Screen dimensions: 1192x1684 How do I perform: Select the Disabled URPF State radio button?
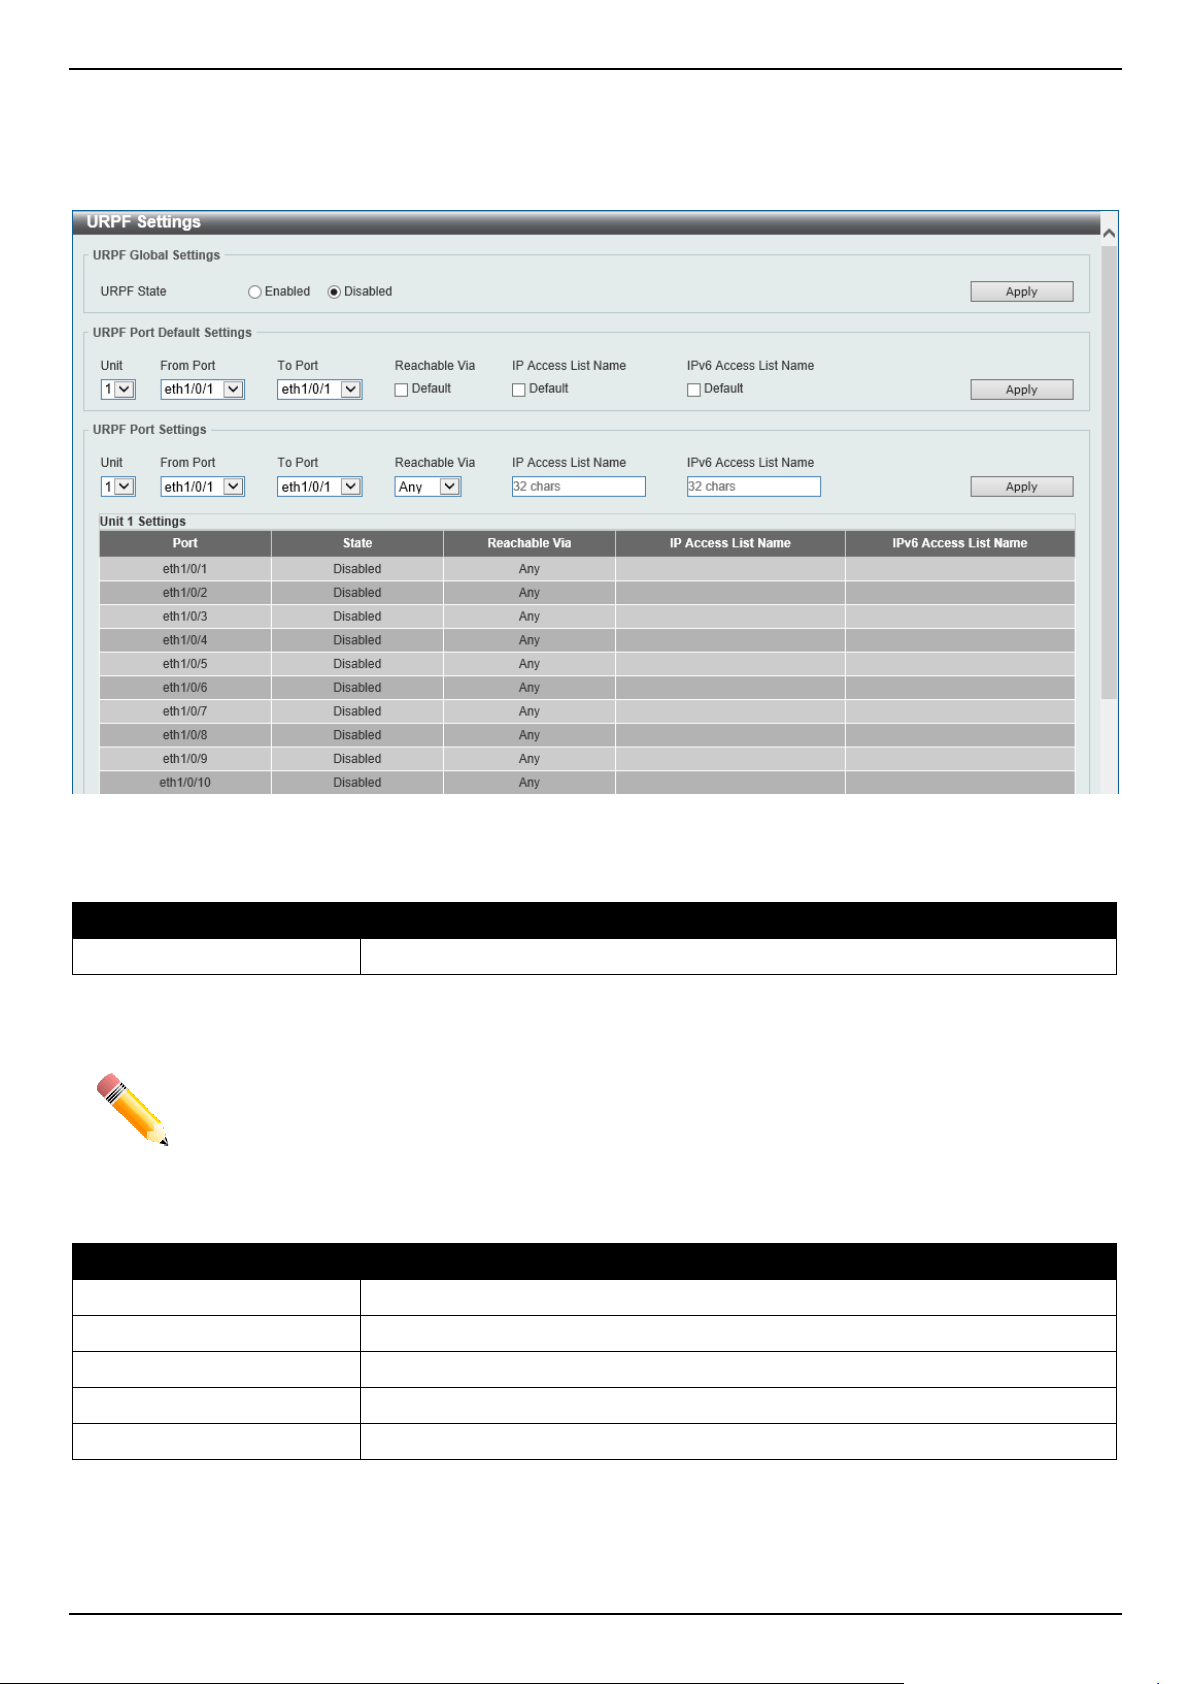[x=334, y=292]
